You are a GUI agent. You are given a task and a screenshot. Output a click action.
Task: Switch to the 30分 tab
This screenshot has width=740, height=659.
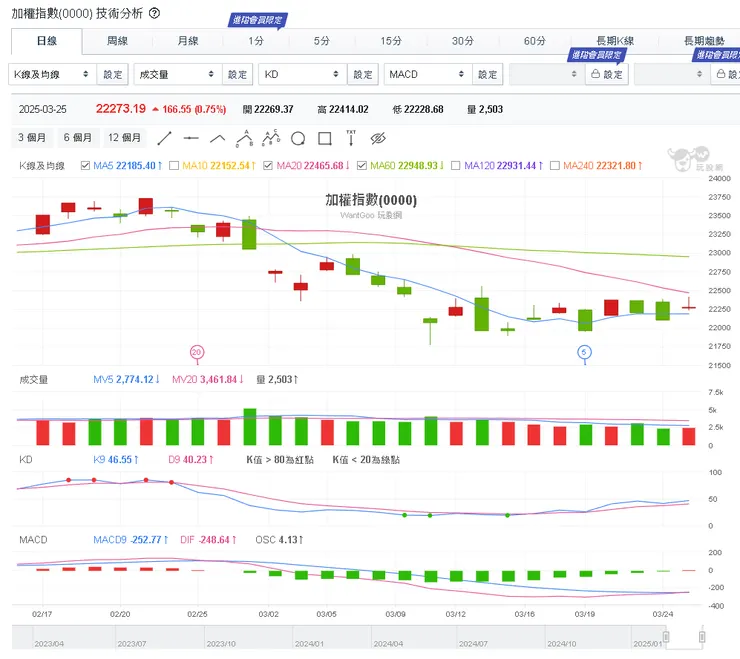coord(463,41)
